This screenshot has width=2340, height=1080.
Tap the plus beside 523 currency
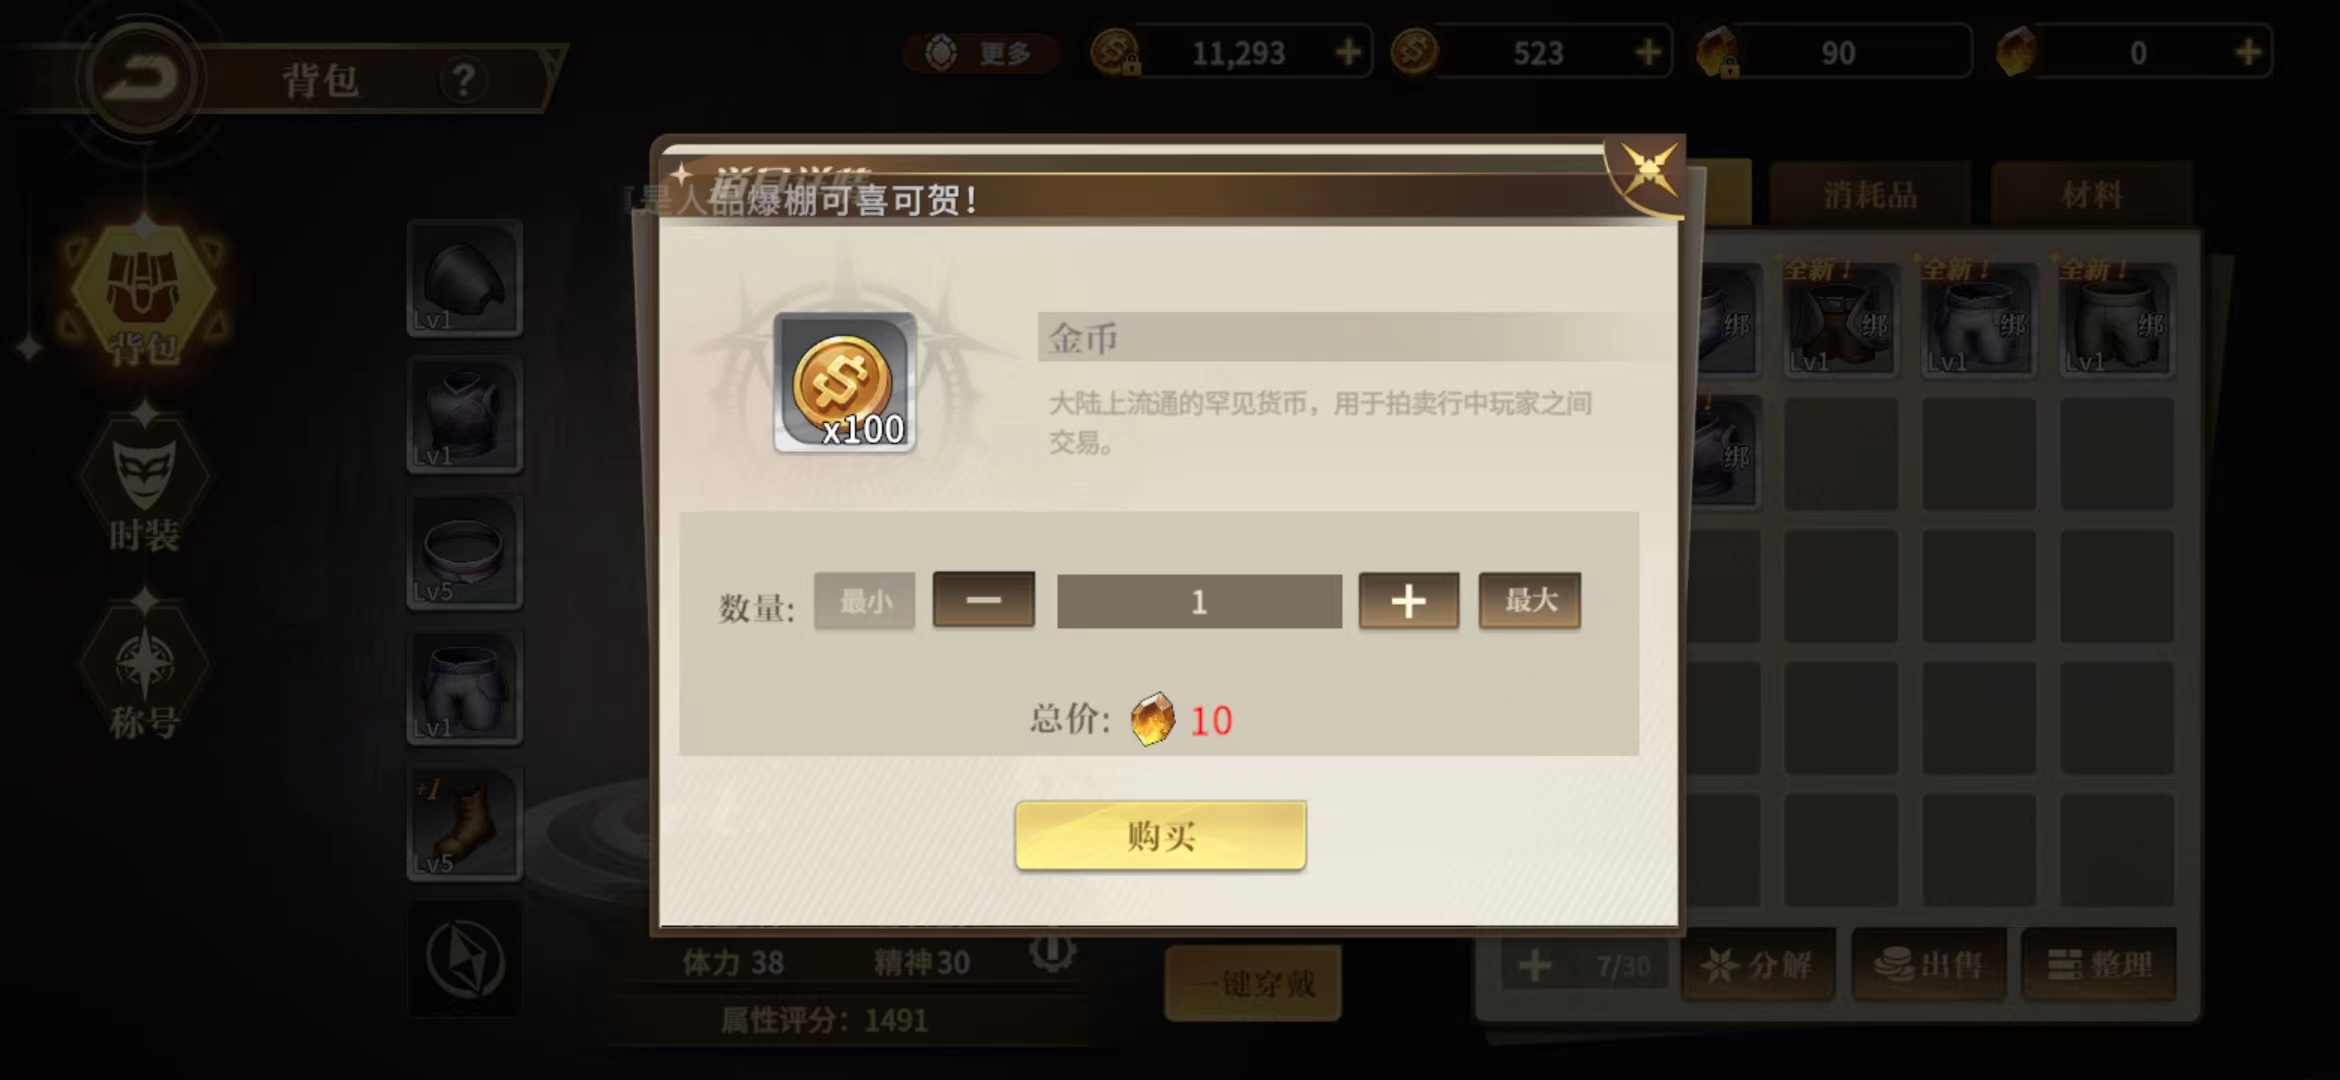1648,52
